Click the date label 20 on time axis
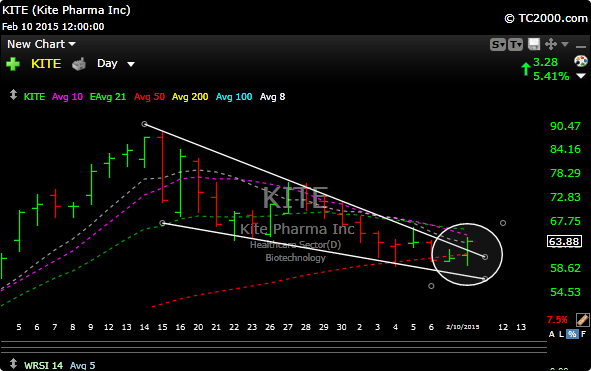The width and height of the screenshot is (591, 371). (198, 327)
